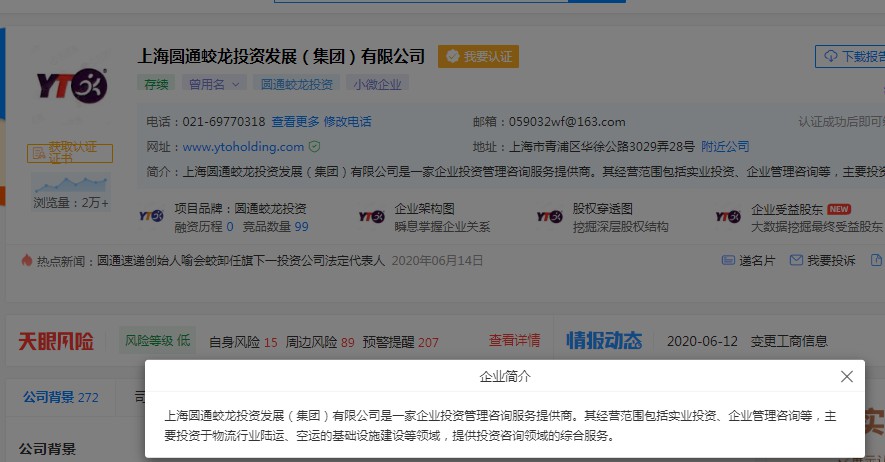Click the green verified shield icon
The image size is (885, 462).
coord(314,147)
